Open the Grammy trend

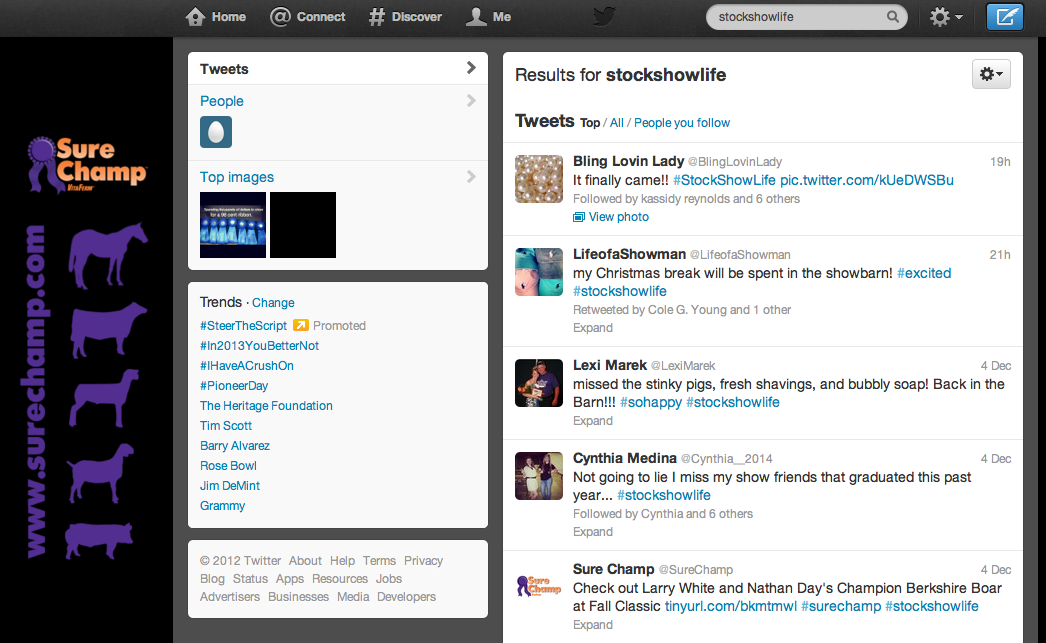click(x=223, y=506)
